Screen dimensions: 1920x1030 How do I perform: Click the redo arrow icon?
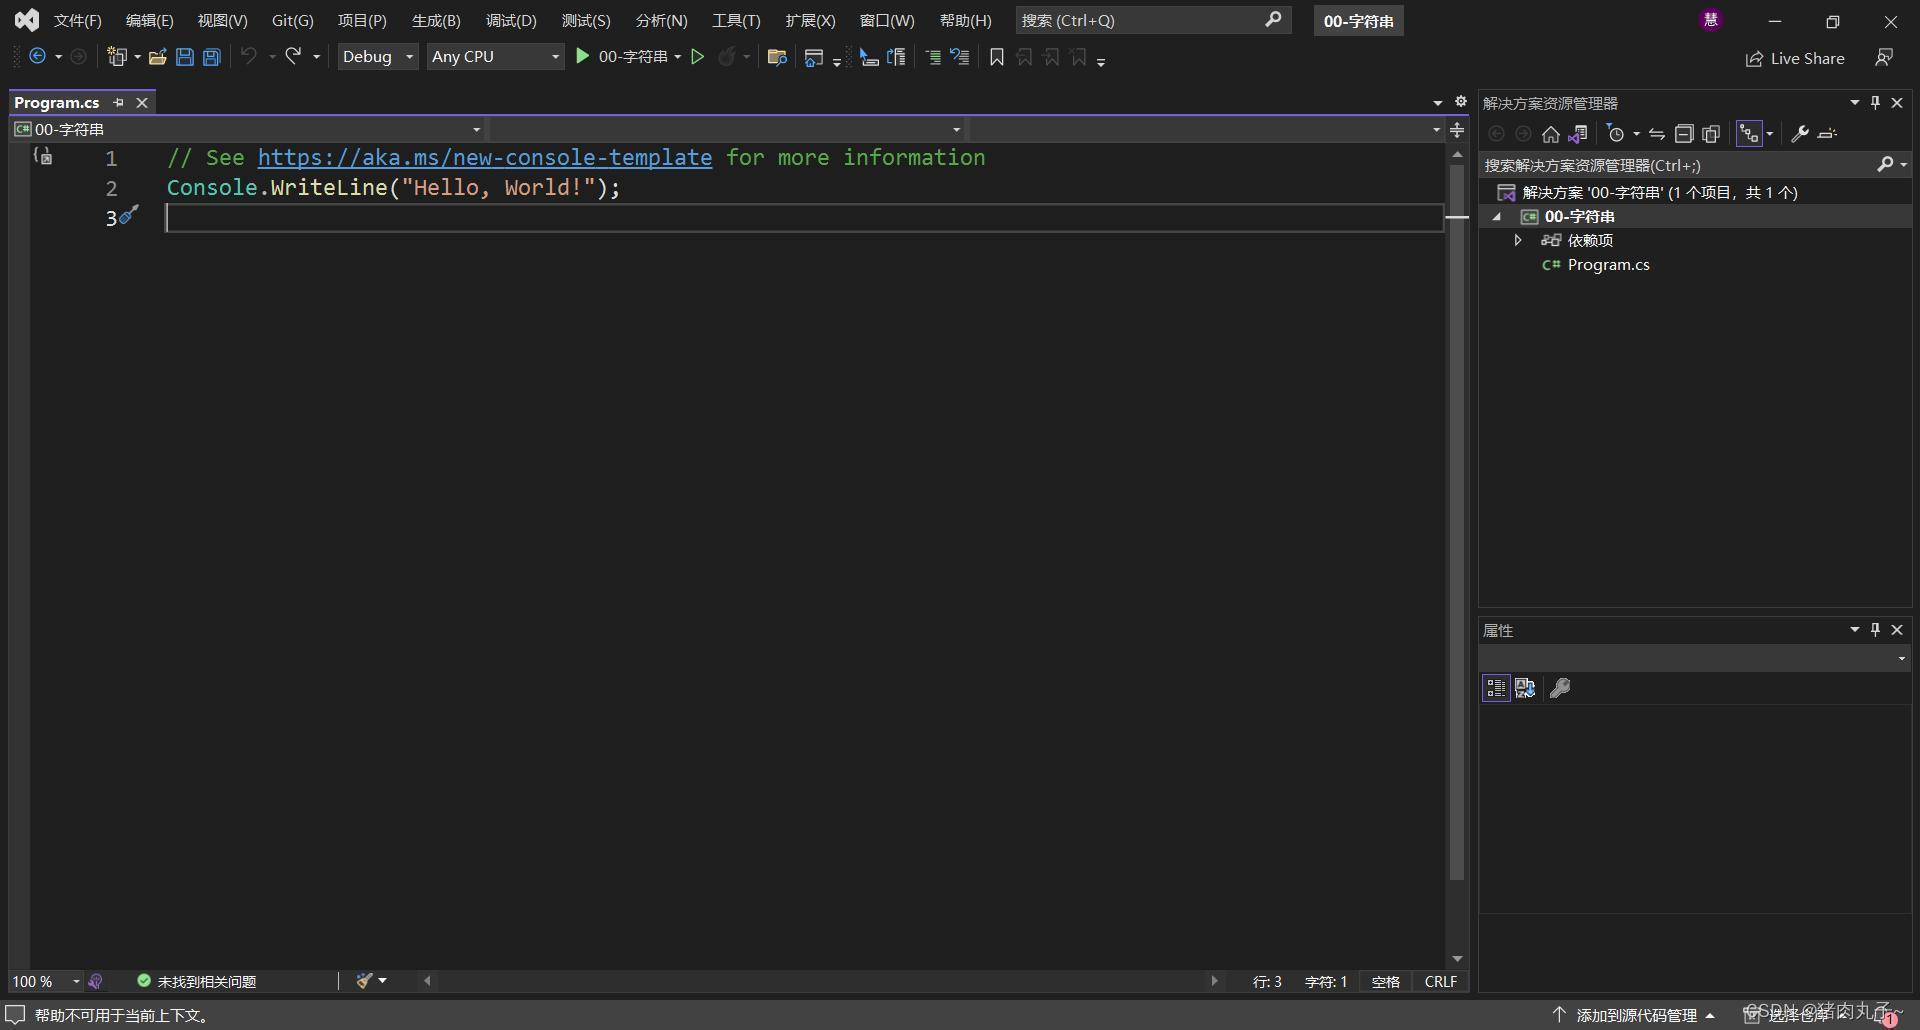293,57
